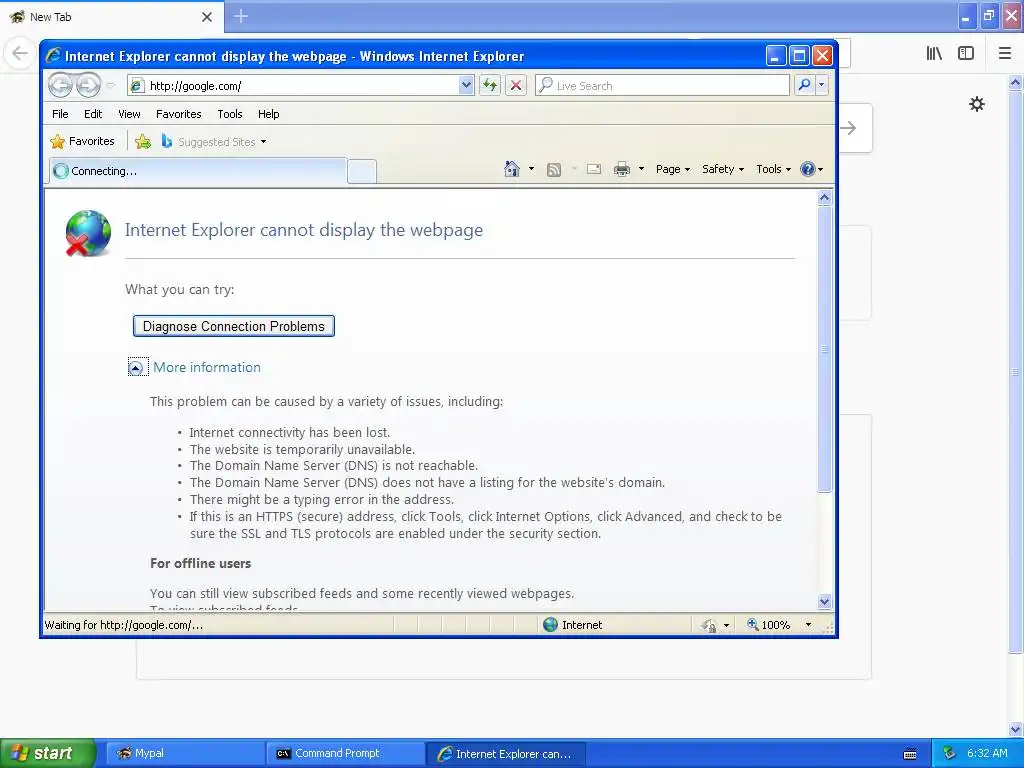Click the Windows start button
This screenshot has height=768, width=1024.
(x=48, y=753)
